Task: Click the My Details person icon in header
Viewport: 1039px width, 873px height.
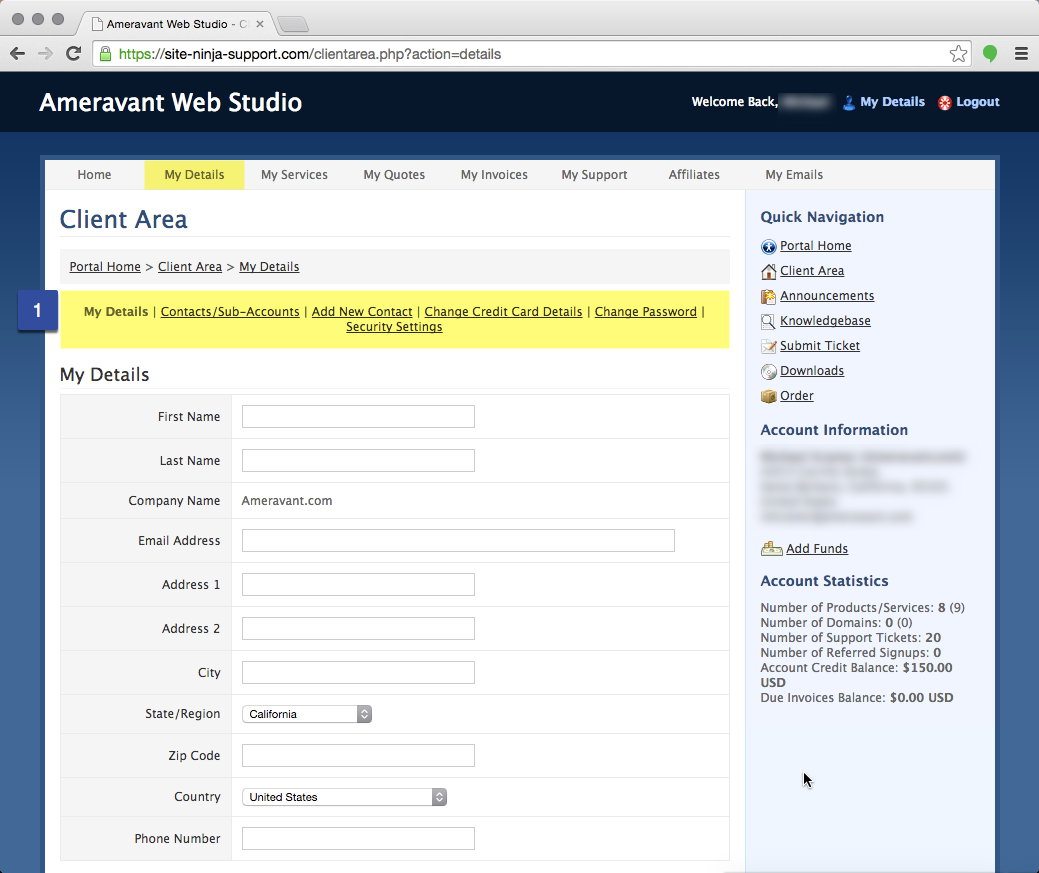Action: pyautogui.click(x=848, y=101)
